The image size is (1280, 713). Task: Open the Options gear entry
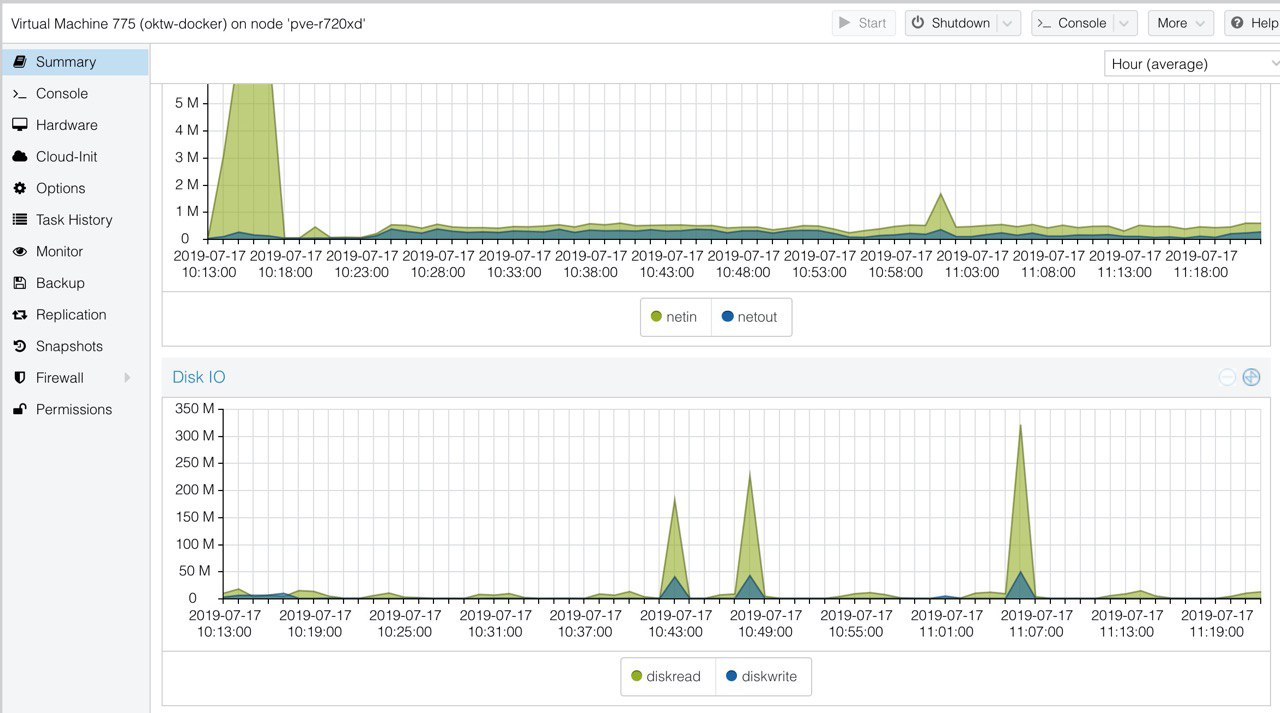[75, 188]
